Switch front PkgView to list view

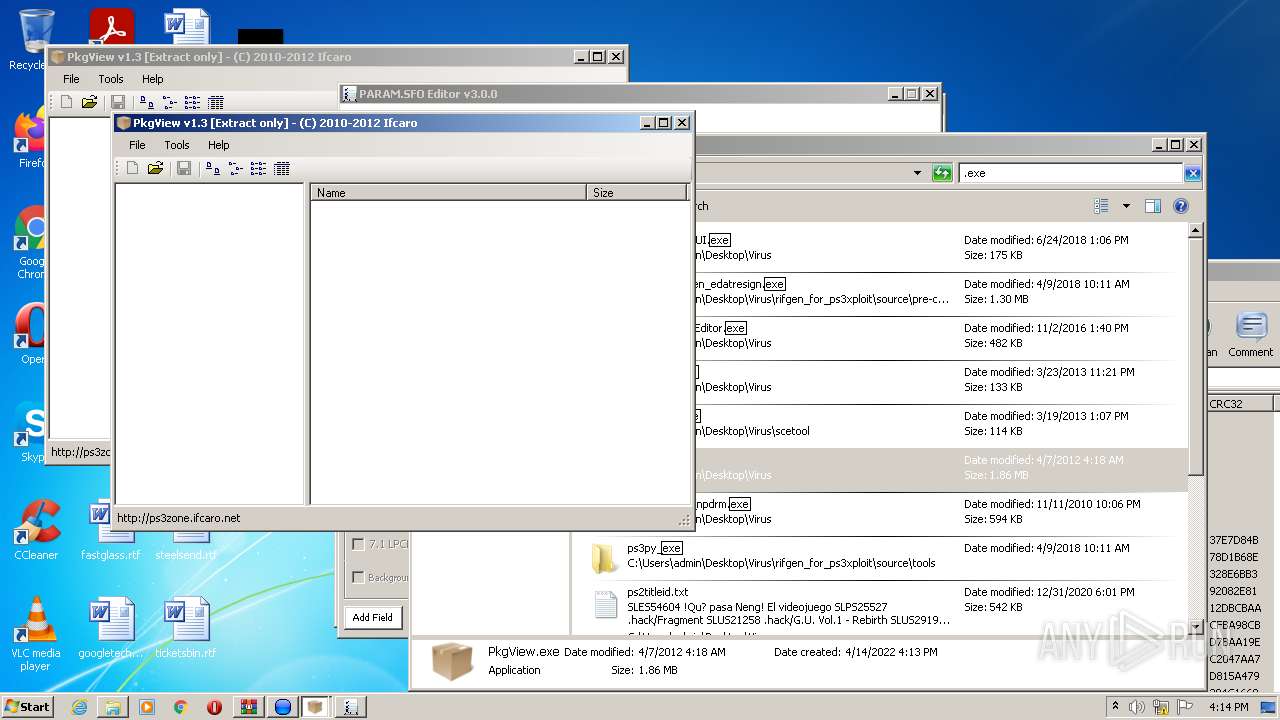pos(258,169)
